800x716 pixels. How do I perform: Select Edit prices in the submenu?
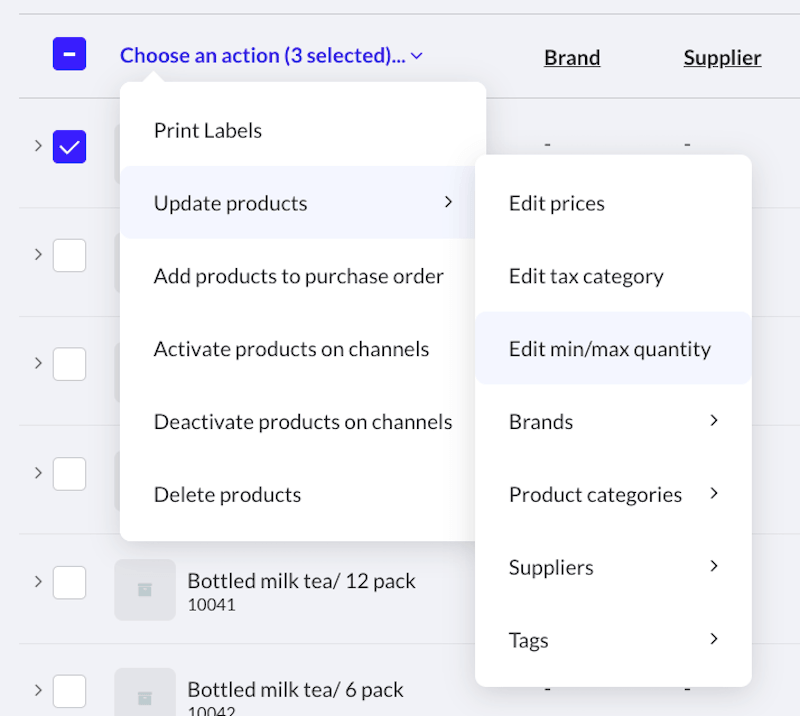point(613,203)
